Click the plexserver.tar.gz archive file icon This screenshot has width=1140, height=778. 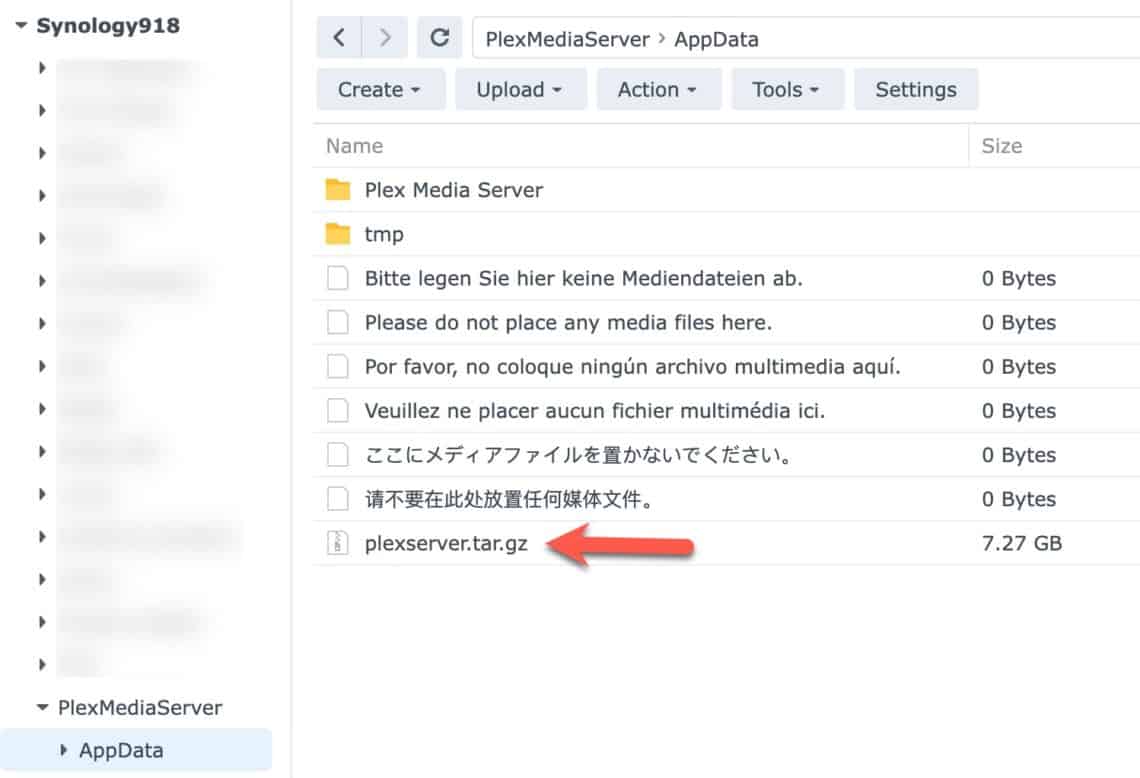(337, 543)
